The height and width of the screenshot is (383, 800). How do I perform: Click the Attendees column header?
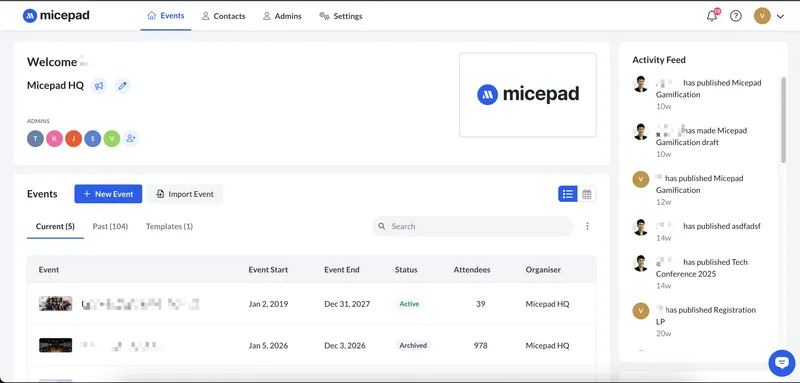[x=472, y=270]
